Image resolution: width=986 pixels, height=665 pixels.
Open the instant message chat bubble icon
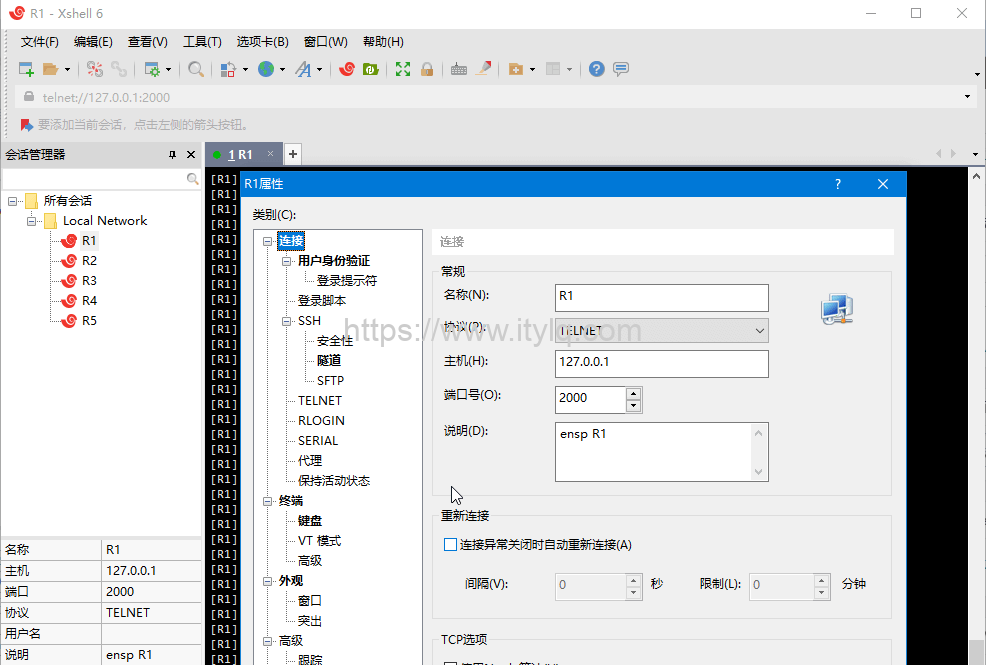[x=620, y=68]
